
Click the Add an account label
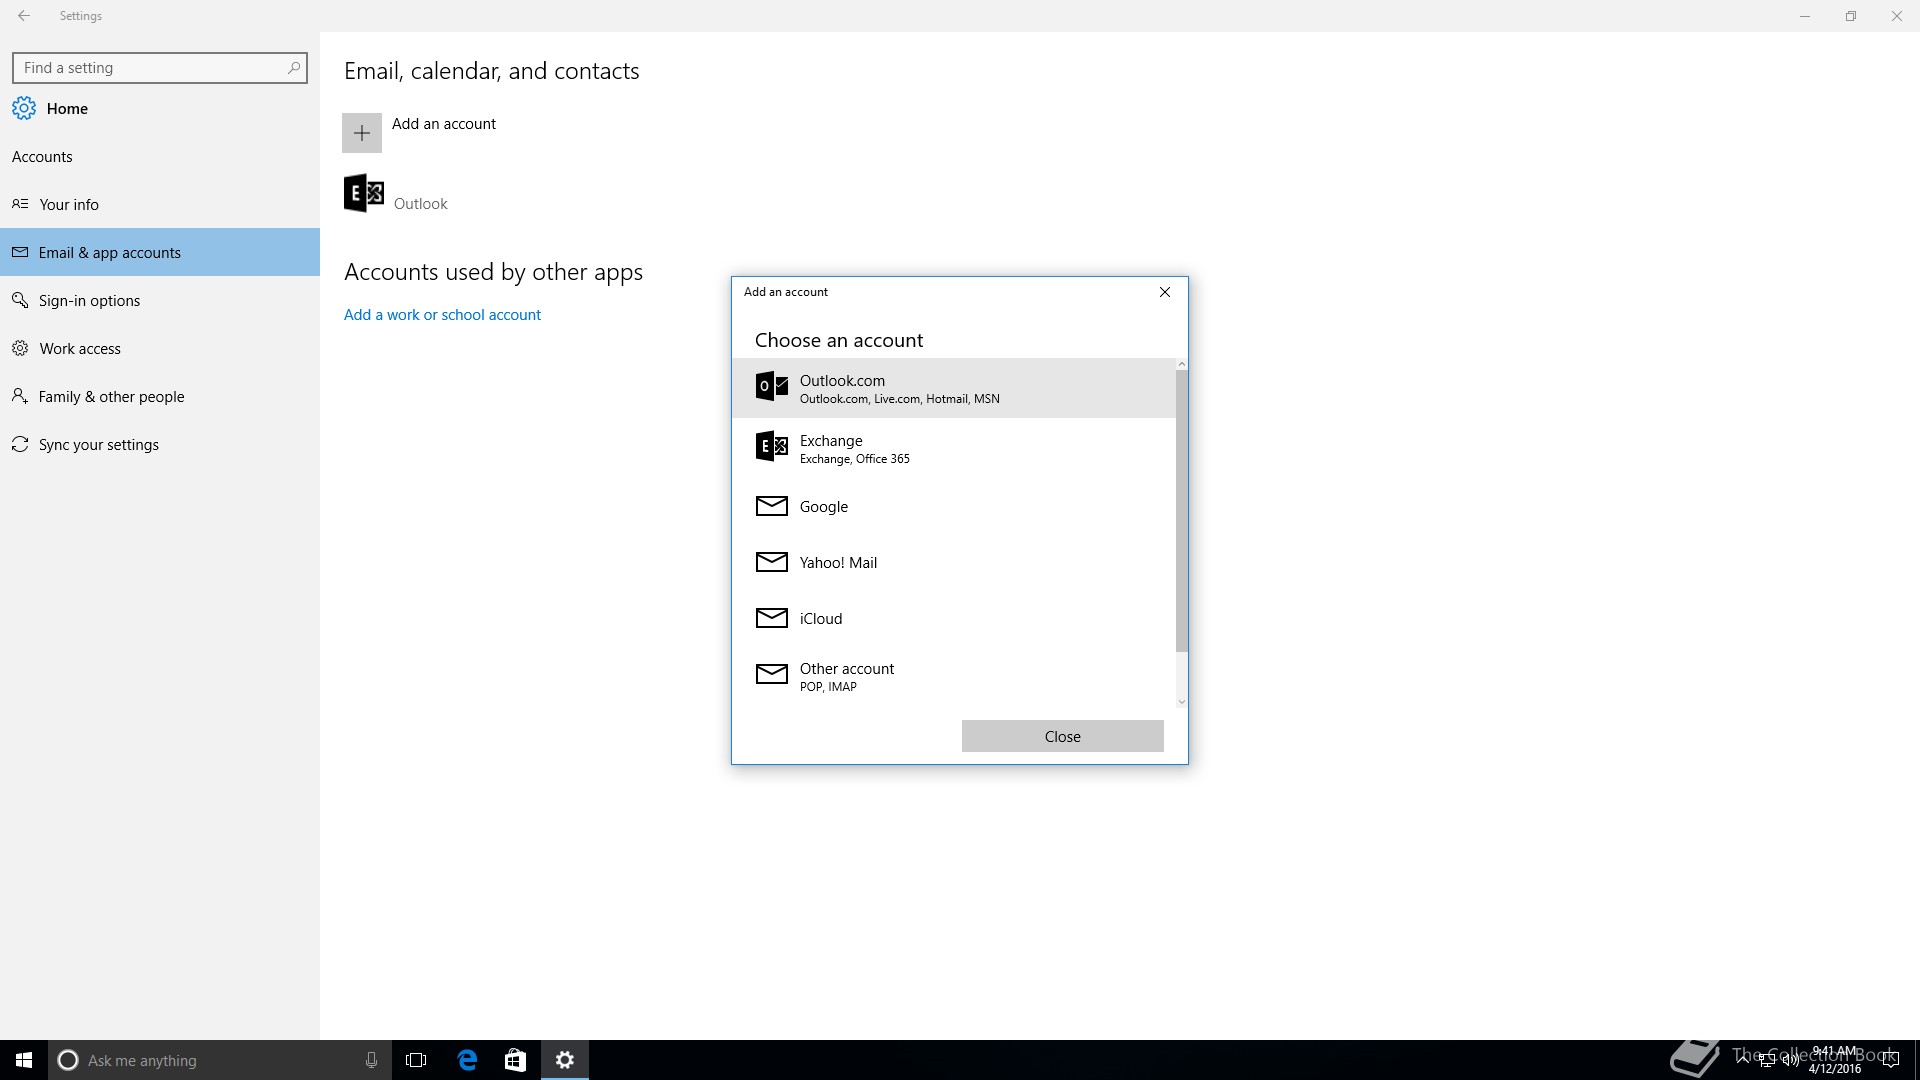(x=444, y=124)
